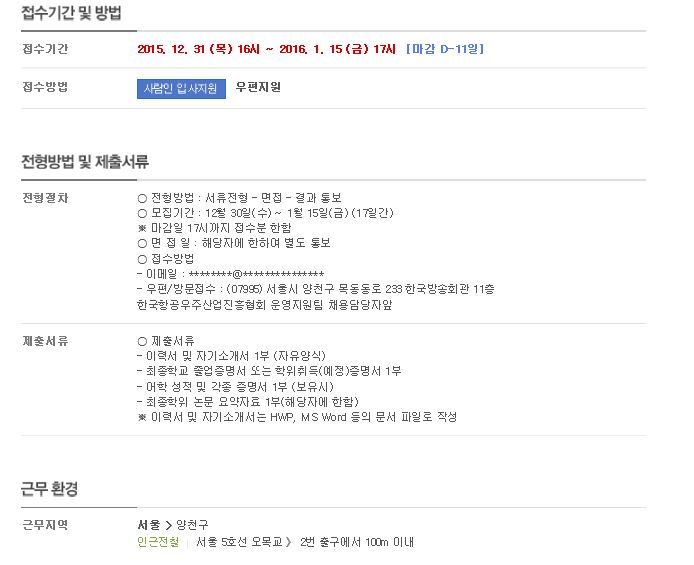Click the 2번 출구에서 100m 이내 text
694x565 pixels.
pos(357,542)
